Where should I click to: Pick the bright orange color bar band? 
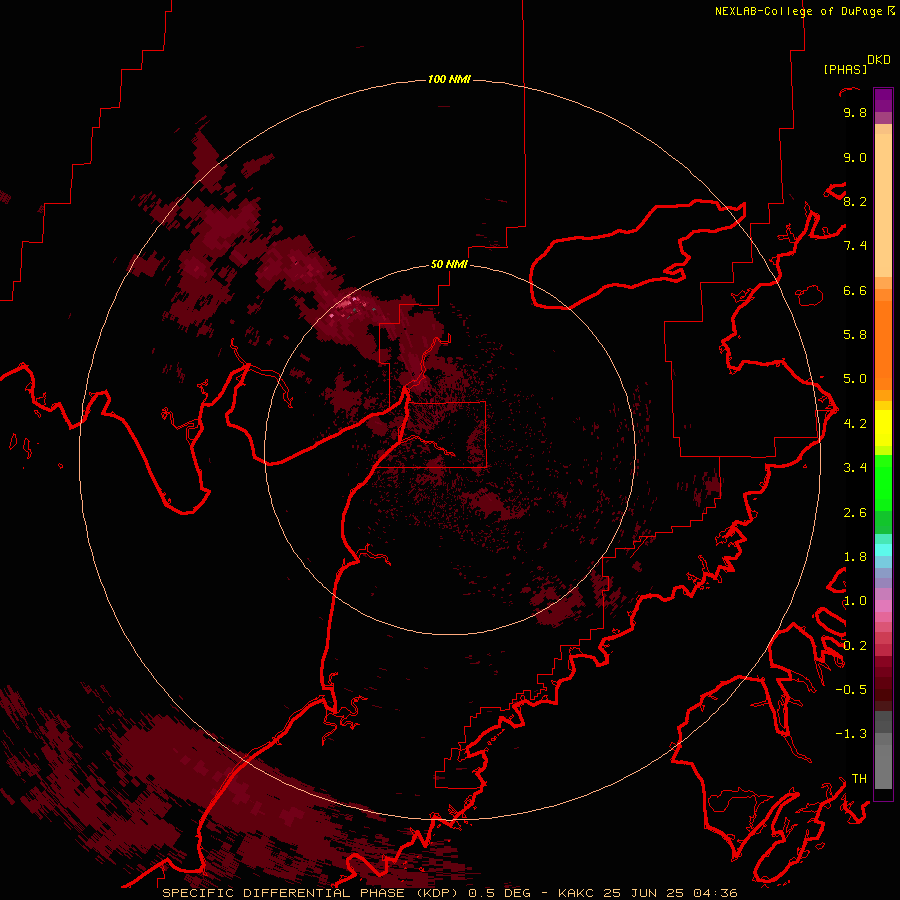point(883,345)
